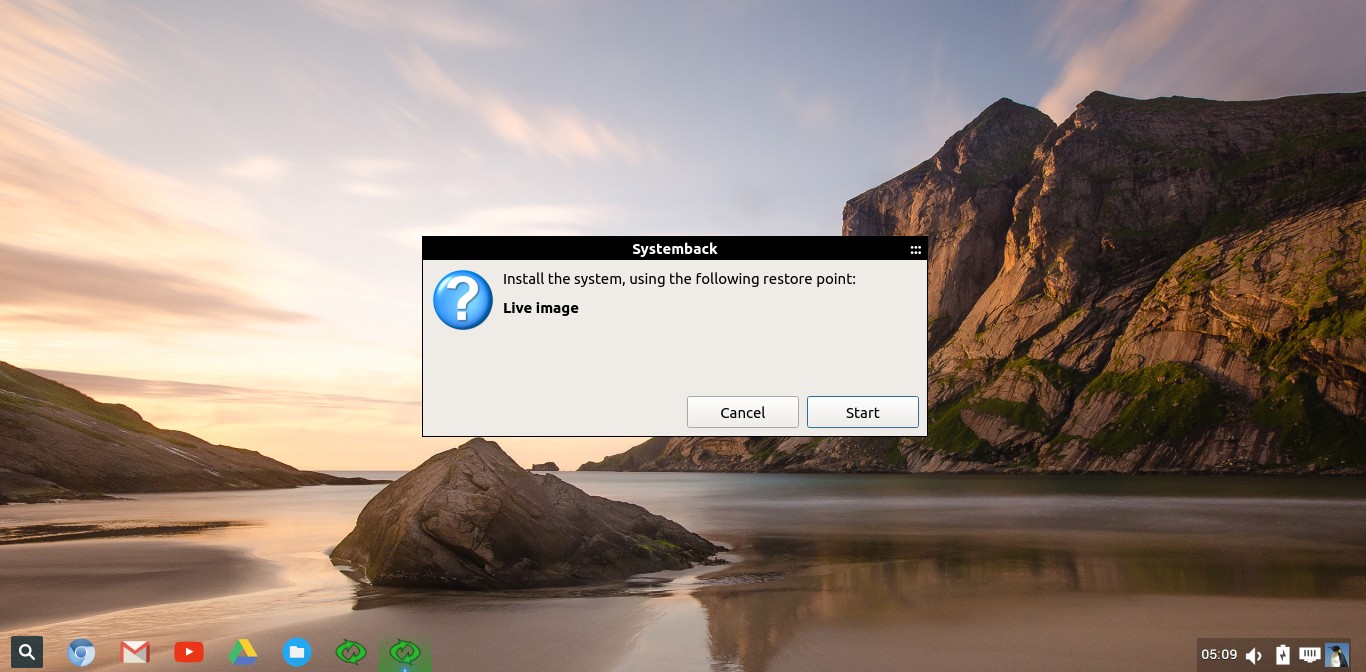Screen dimensions: 1366x672
Task: Open Google Drive shelf icon
Action: click(243, 653)
